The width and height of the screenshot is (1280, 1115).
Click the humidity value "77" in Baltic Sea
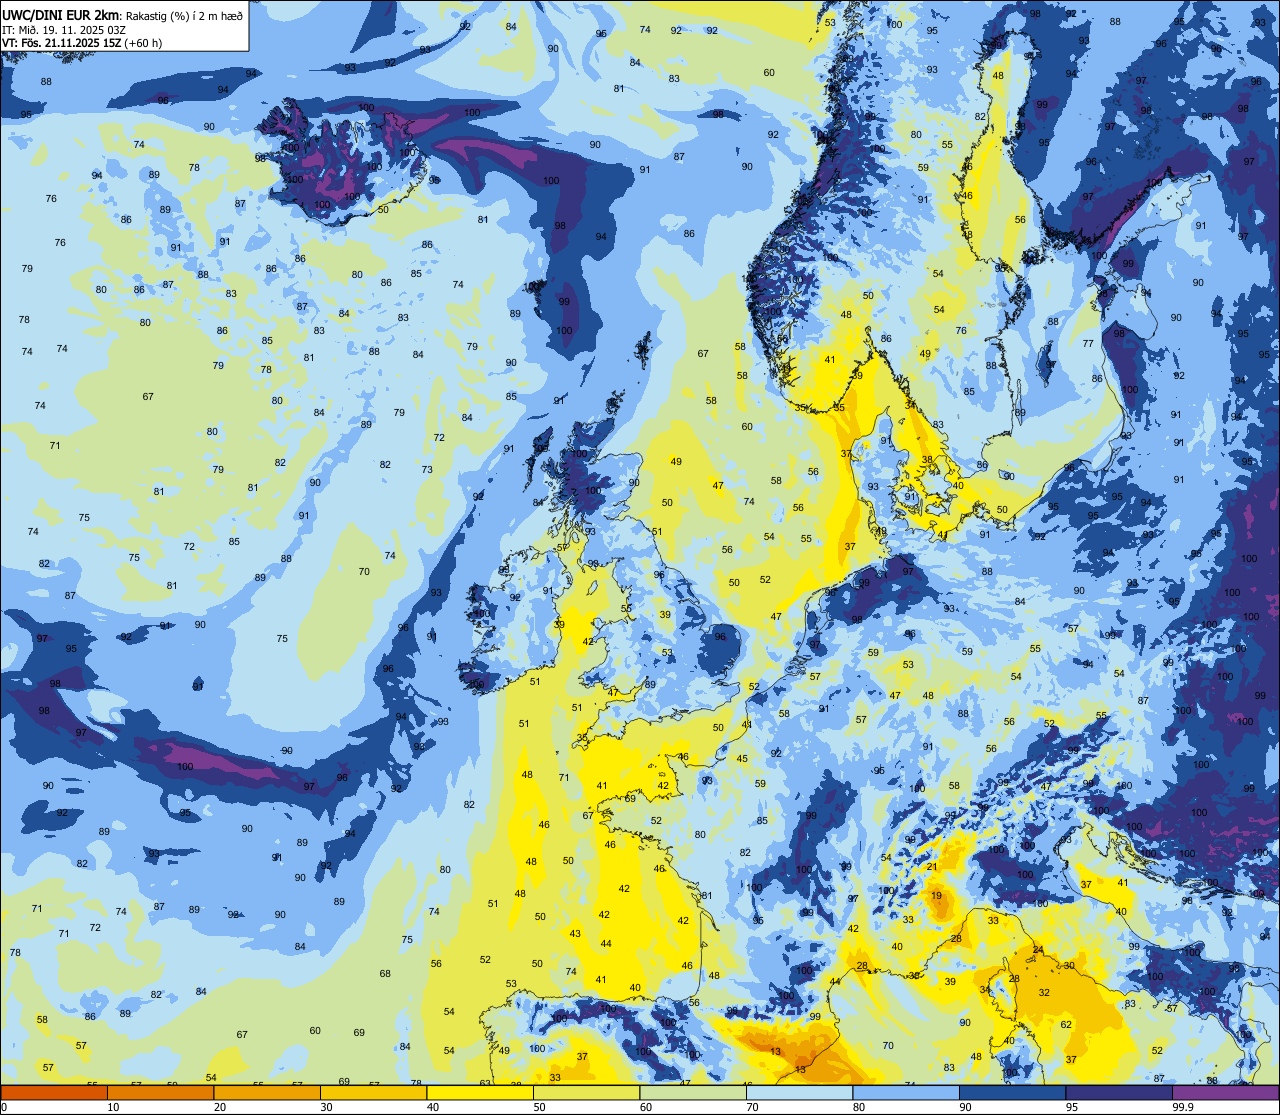[1088, 343]
